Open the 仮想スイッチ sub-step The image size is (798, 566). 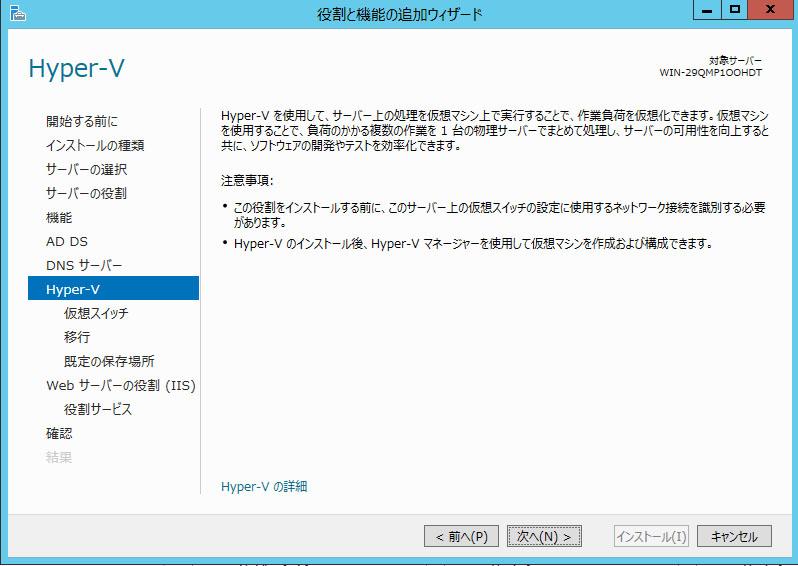point(96,313)
